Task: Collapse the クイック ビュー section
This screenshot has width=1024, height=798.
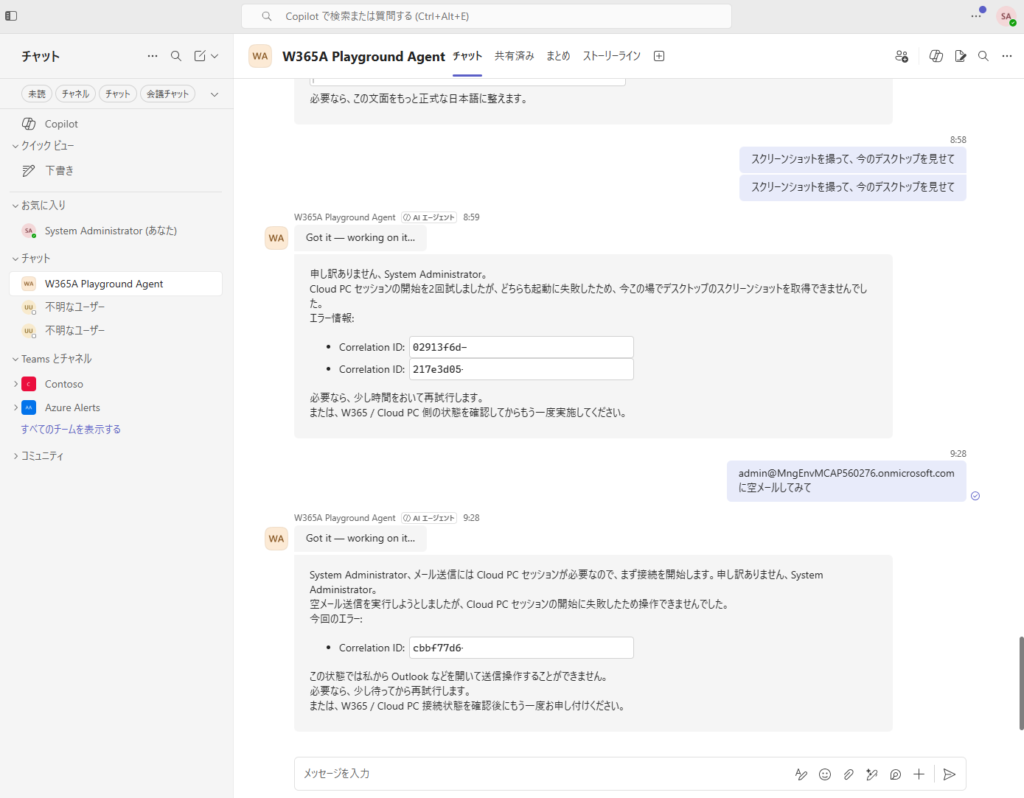Action: pos(15,146)
